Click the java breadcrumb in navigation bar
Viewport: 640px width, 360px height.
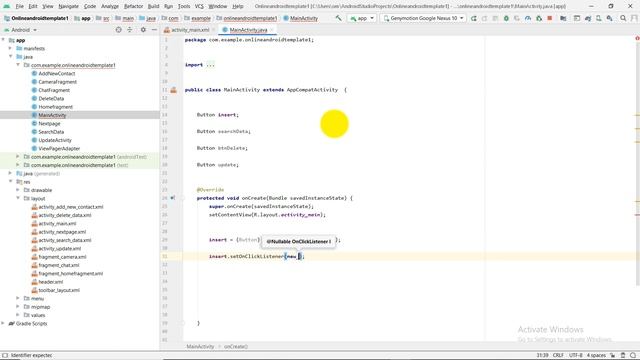(x=151, y=18)
